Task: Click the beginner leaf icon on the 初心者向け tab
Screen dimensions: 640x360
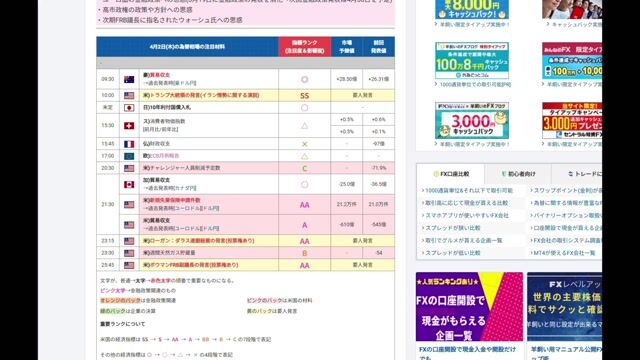Action: pyautogui.click(x=503, y=174)
